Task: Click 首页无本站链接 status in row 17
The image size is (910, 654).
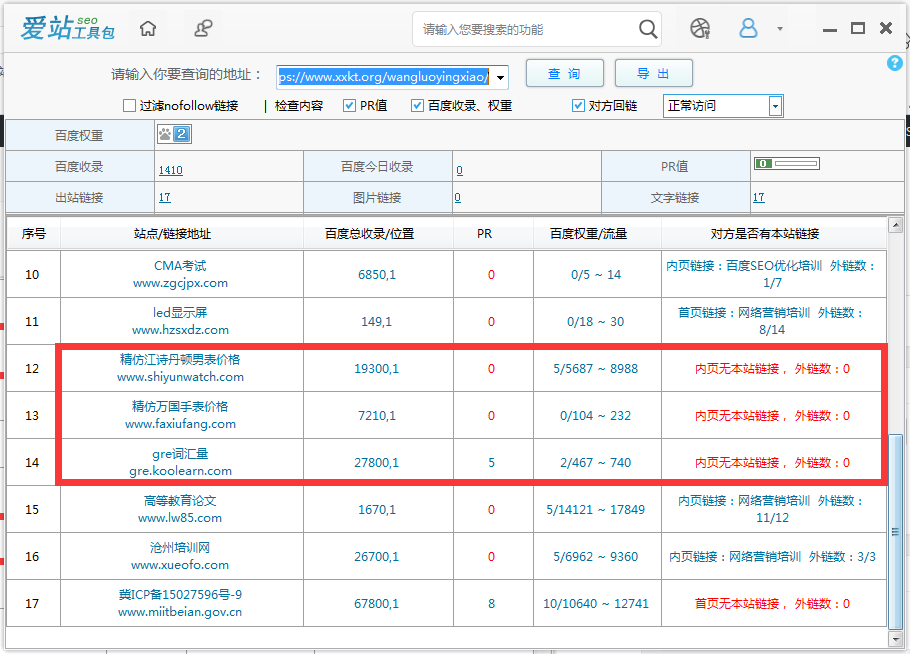Action: (x=772, y=604)
